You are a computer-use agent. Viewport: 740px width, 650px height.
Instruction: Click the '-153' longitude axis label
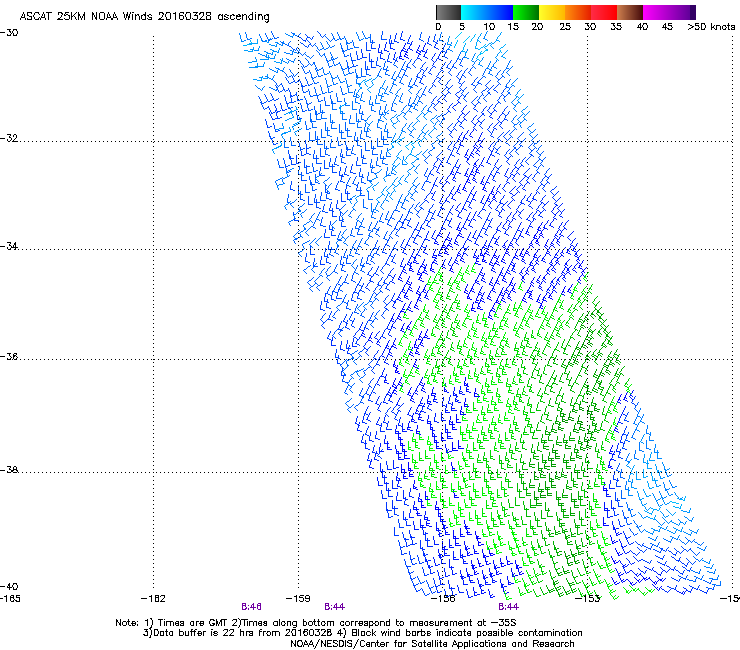coord(588,599)
